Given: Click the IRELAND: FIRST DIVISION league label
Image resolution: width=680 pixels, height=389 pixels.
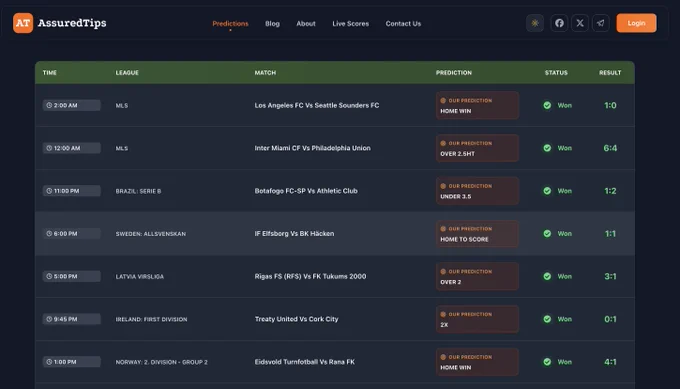Looking at the screenshot, I should [151, 319].
